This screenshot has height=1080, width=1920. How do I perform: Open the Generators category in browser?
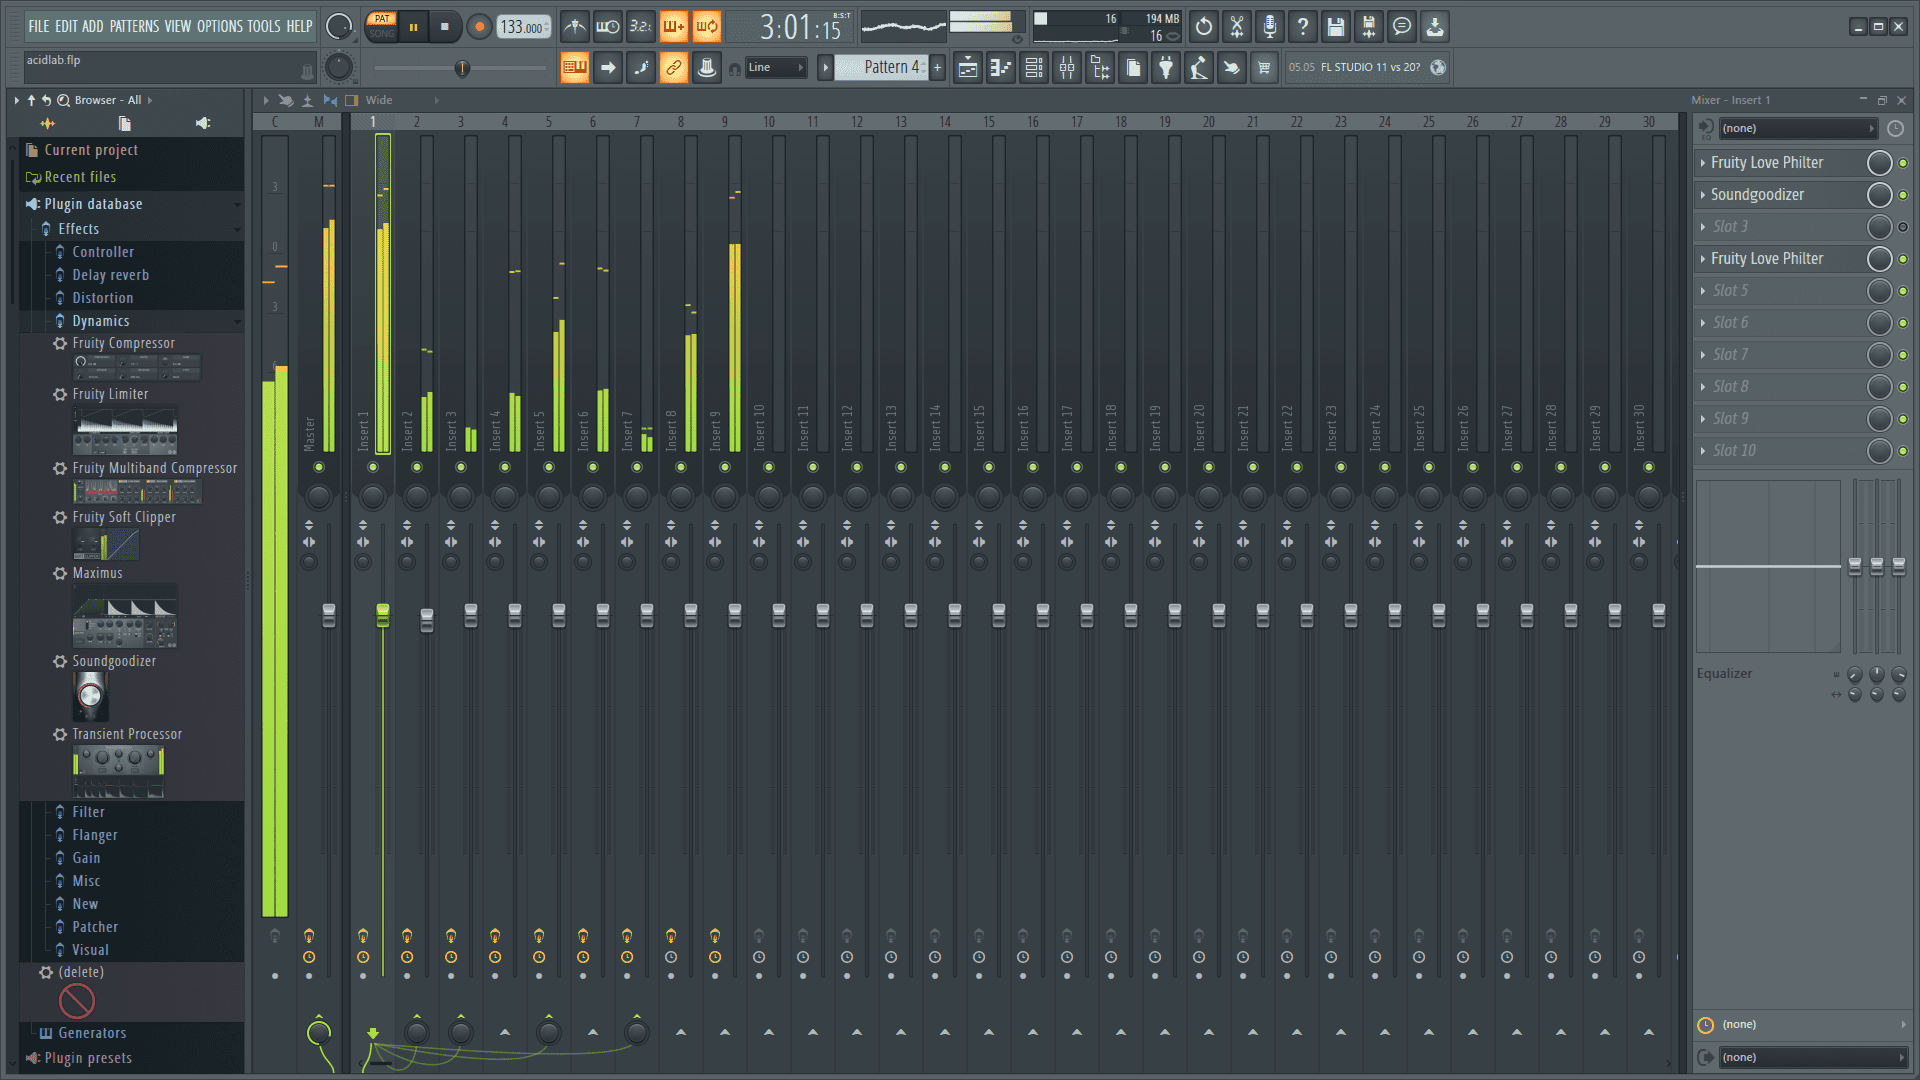click(92, 1033)
